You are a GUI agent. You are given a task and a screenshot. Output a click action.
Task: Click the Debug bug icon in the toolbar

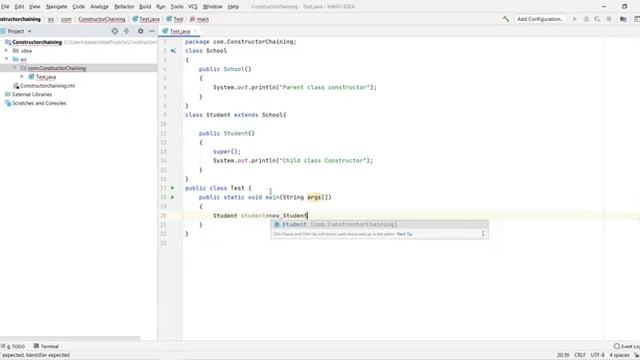coord(586,19)
